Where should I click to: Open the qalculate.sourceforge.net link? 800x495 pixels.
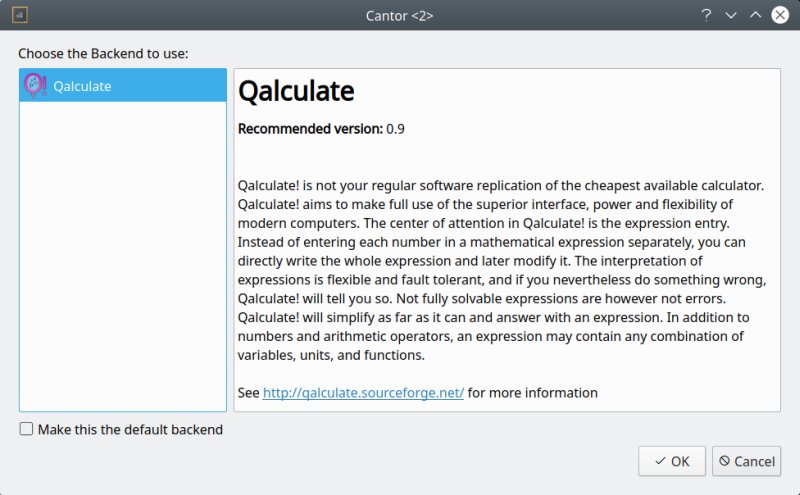point(363,393)
